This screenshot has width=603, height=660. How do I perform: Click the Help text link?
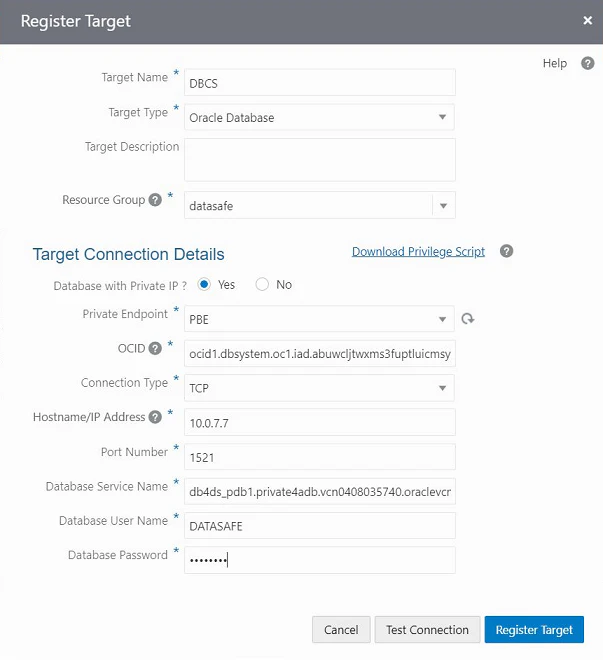tap(555, 63)
